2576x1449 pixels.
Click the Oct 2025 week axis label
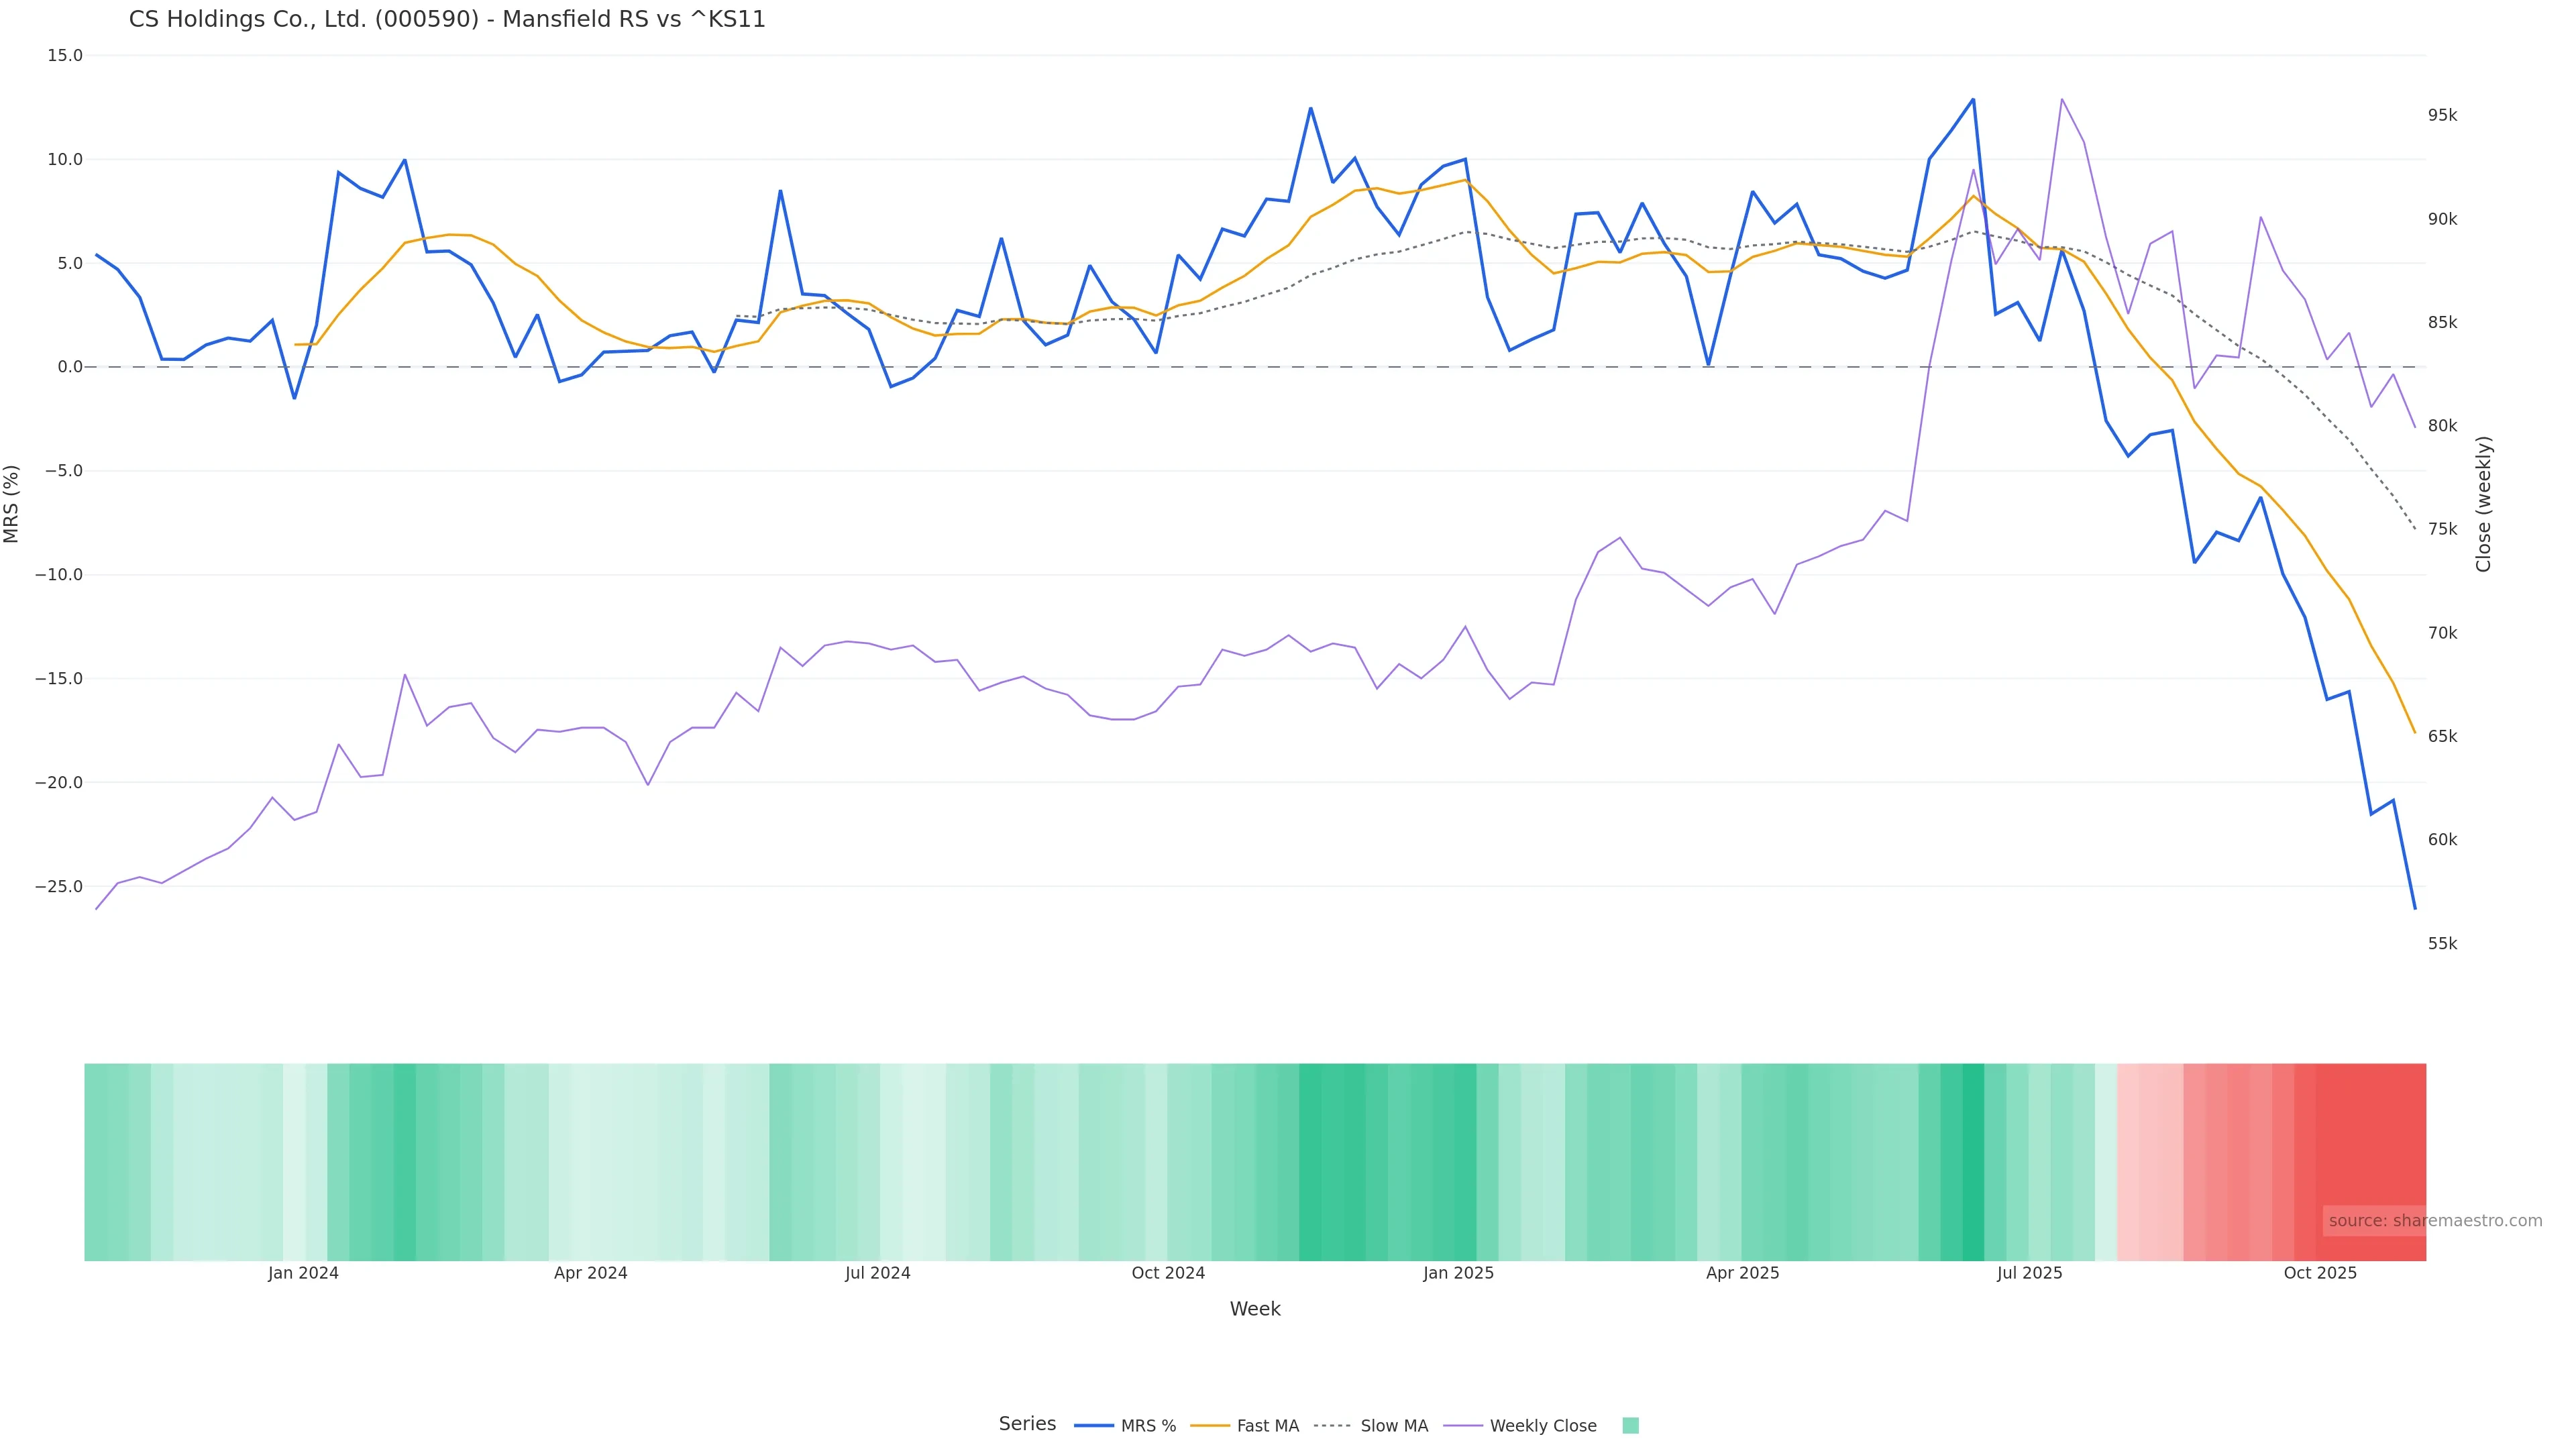[x=2320, y=1273]
